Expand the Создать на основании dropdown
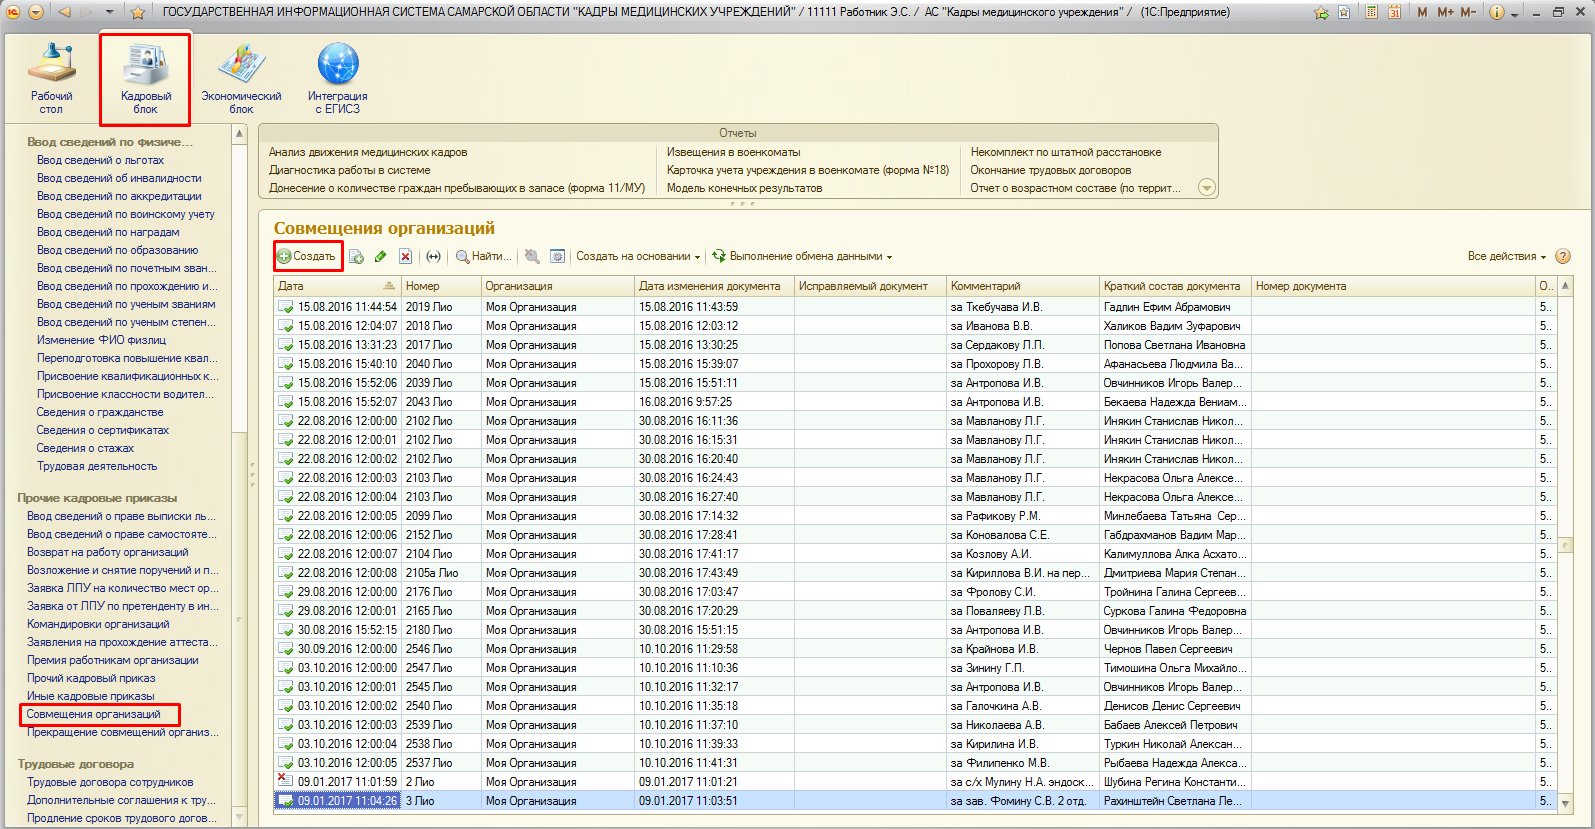Image resolution: width=1595 pixels, height=829 pixels. [x=637, y=257]
